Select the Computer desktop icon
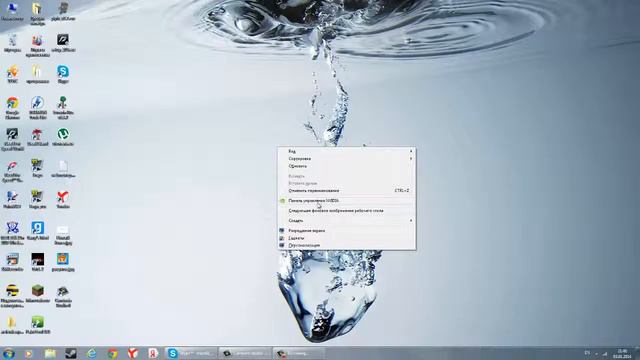 [12, 11]
